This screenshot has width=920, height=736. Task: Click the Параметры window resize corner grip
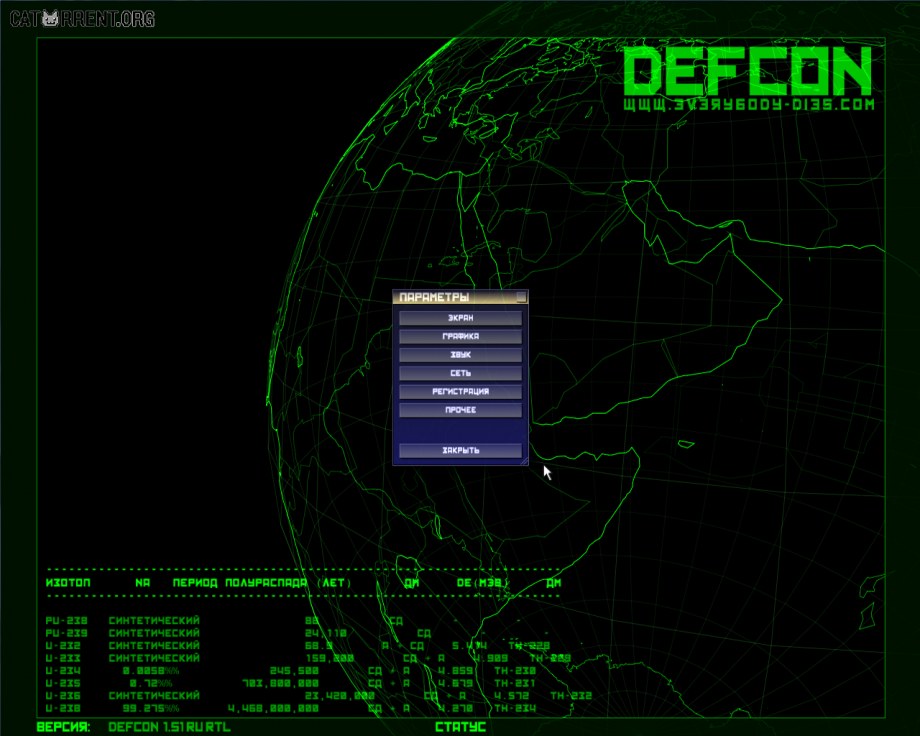coord(524,461)
